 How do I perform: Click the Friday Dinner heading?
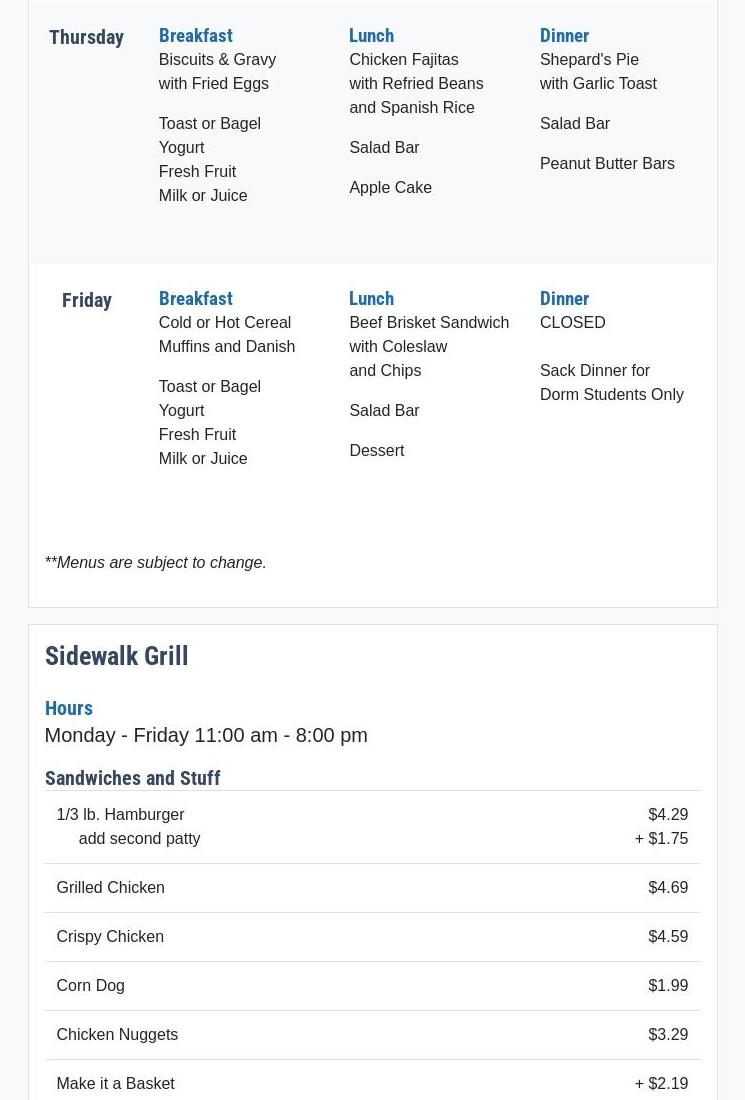(564, 299)
